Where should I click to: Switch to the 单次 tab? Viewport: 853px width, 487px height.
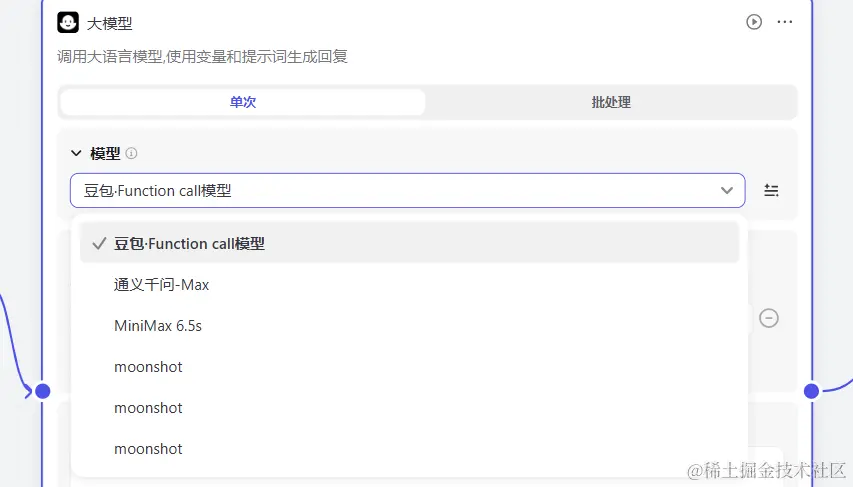[243, 102]
